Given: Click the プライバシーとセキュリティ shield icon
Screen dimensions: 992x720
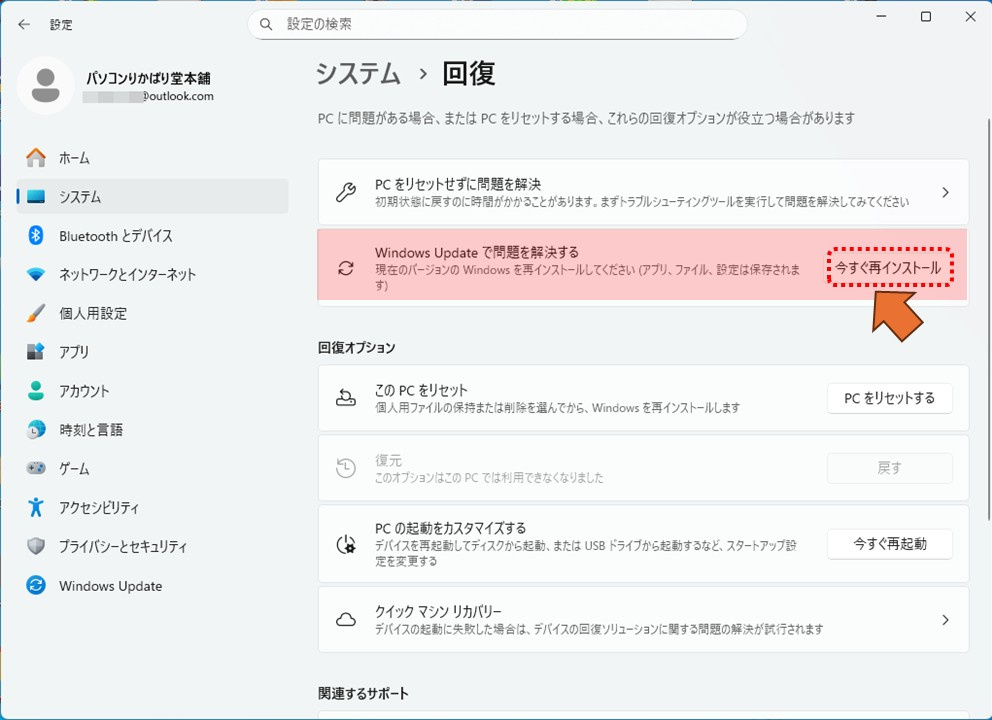Looking at the screenshot, I should point(36,547).
